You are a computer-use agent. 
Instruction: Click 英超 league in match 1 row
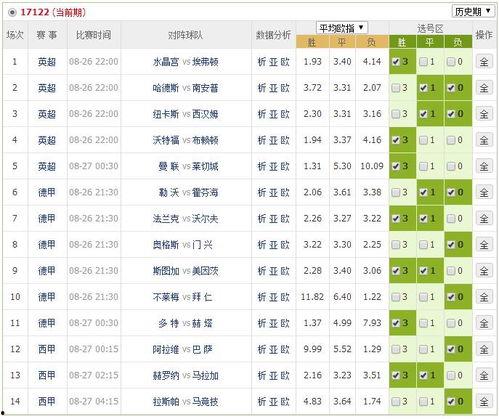click(x=47, y=62)
